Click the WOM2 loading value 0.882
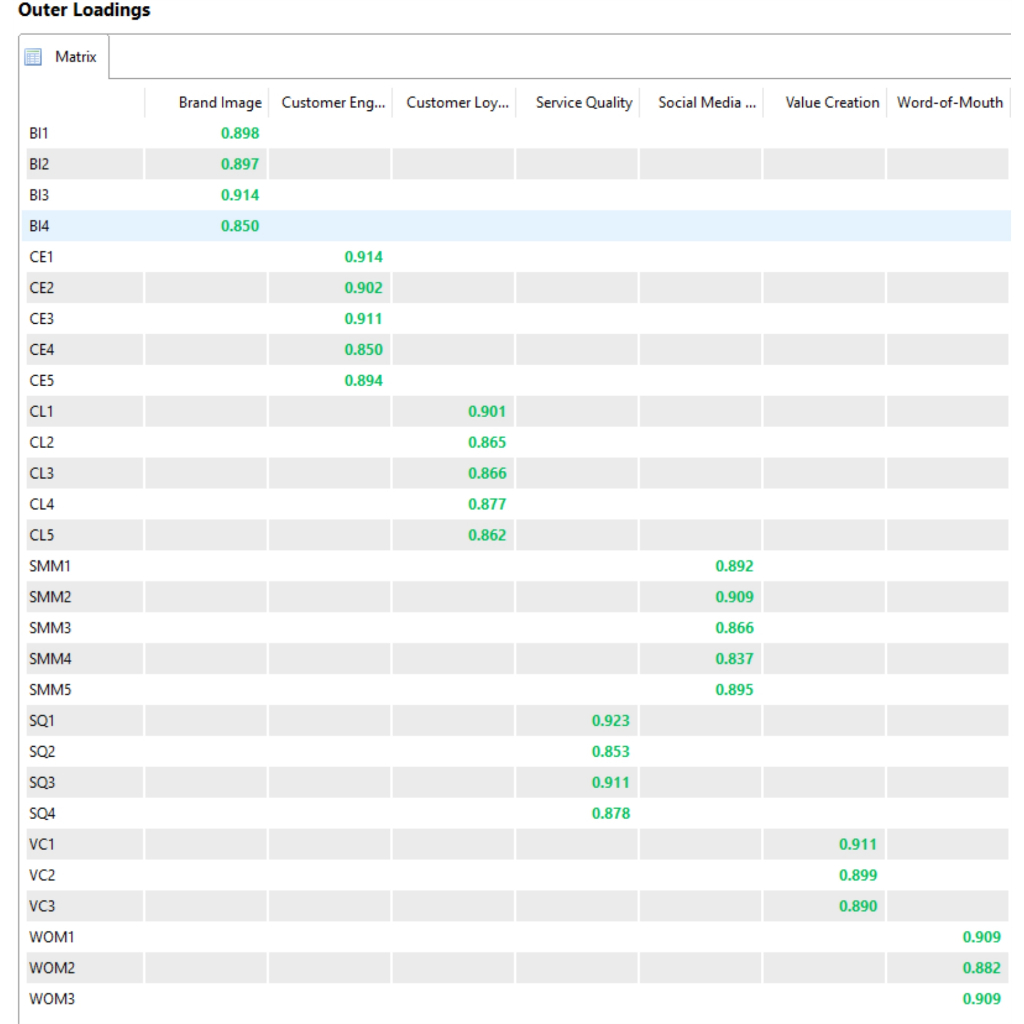 [981, 968]
